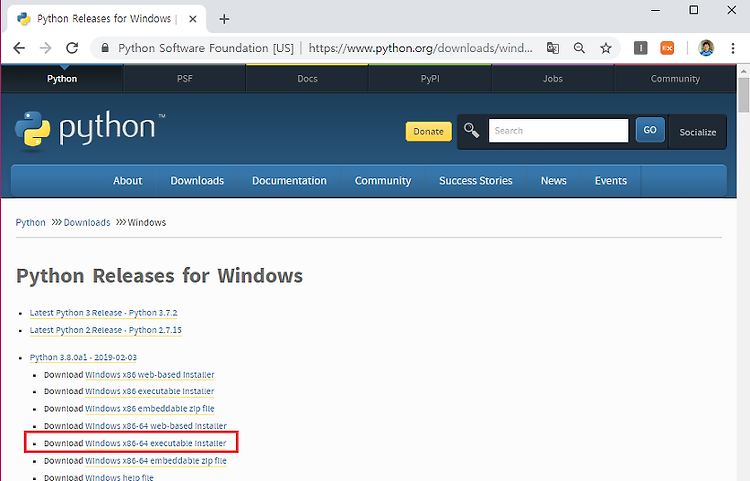Click the browser forward arrow

click(x=45, y=48)
